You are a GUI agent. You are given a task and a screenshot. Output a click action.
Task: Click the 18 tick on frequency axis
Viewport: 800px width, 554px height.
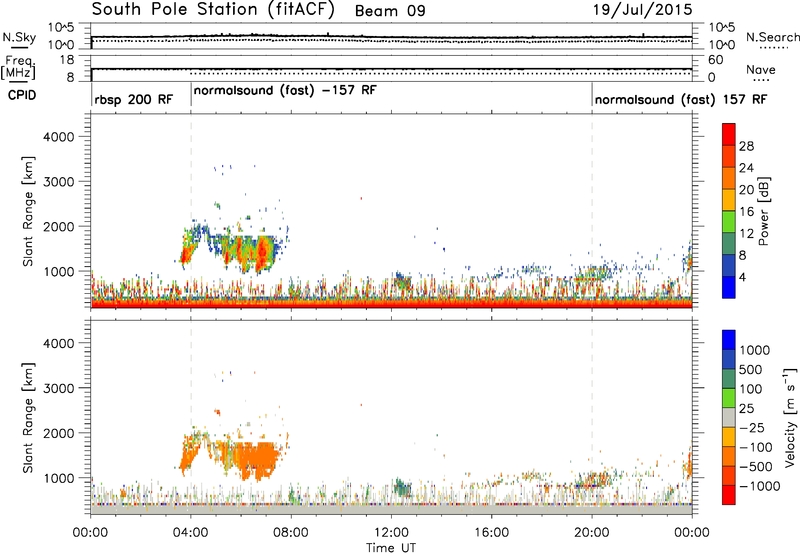pyautogui.click(x=67, y=60)
